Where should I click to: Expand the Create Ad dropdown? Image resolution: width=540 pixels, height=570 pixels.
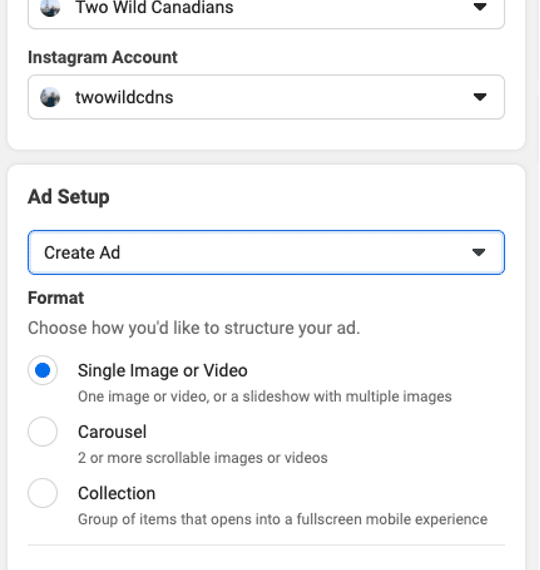pos(266,252)
